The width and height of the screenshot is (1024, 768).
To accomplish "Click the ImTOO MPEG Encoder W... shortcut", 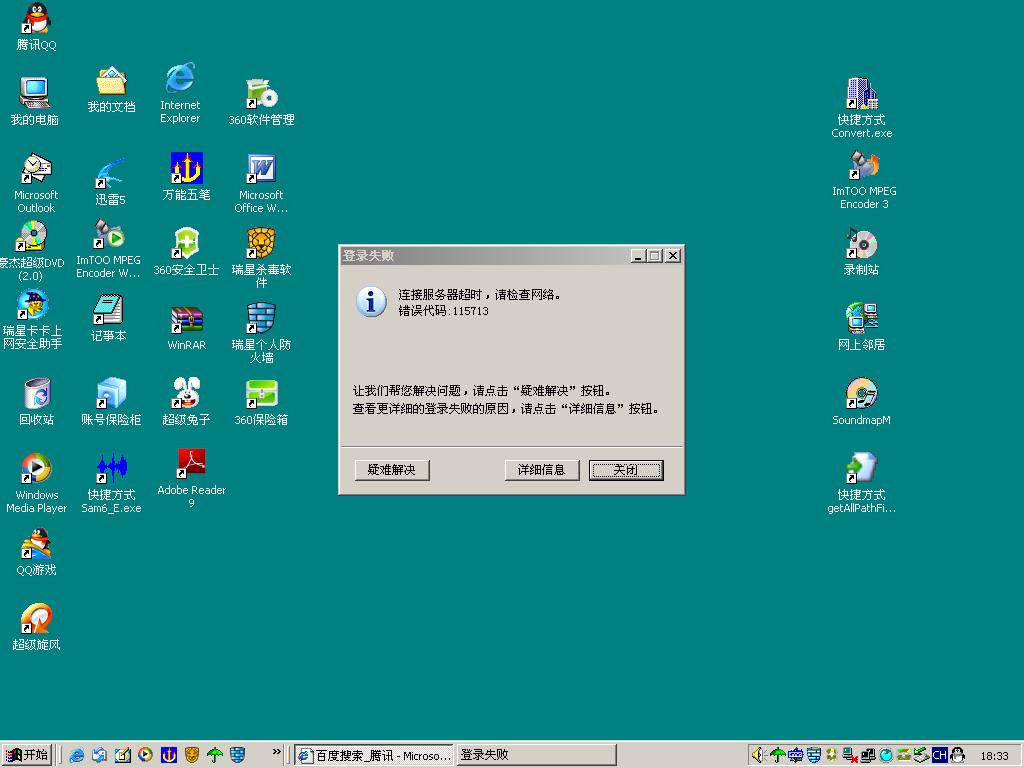I will click(x=108, y=248).
